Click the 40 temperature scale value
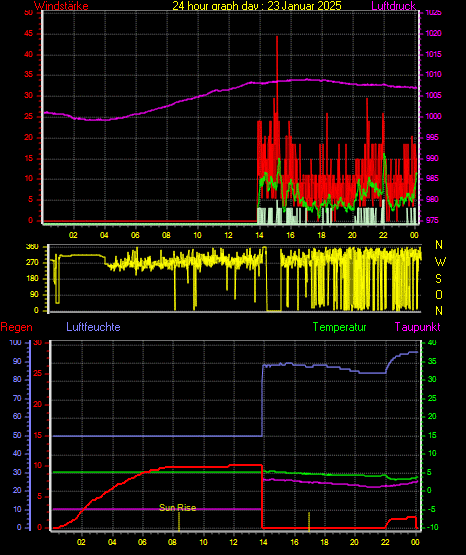 pos(432,343)
